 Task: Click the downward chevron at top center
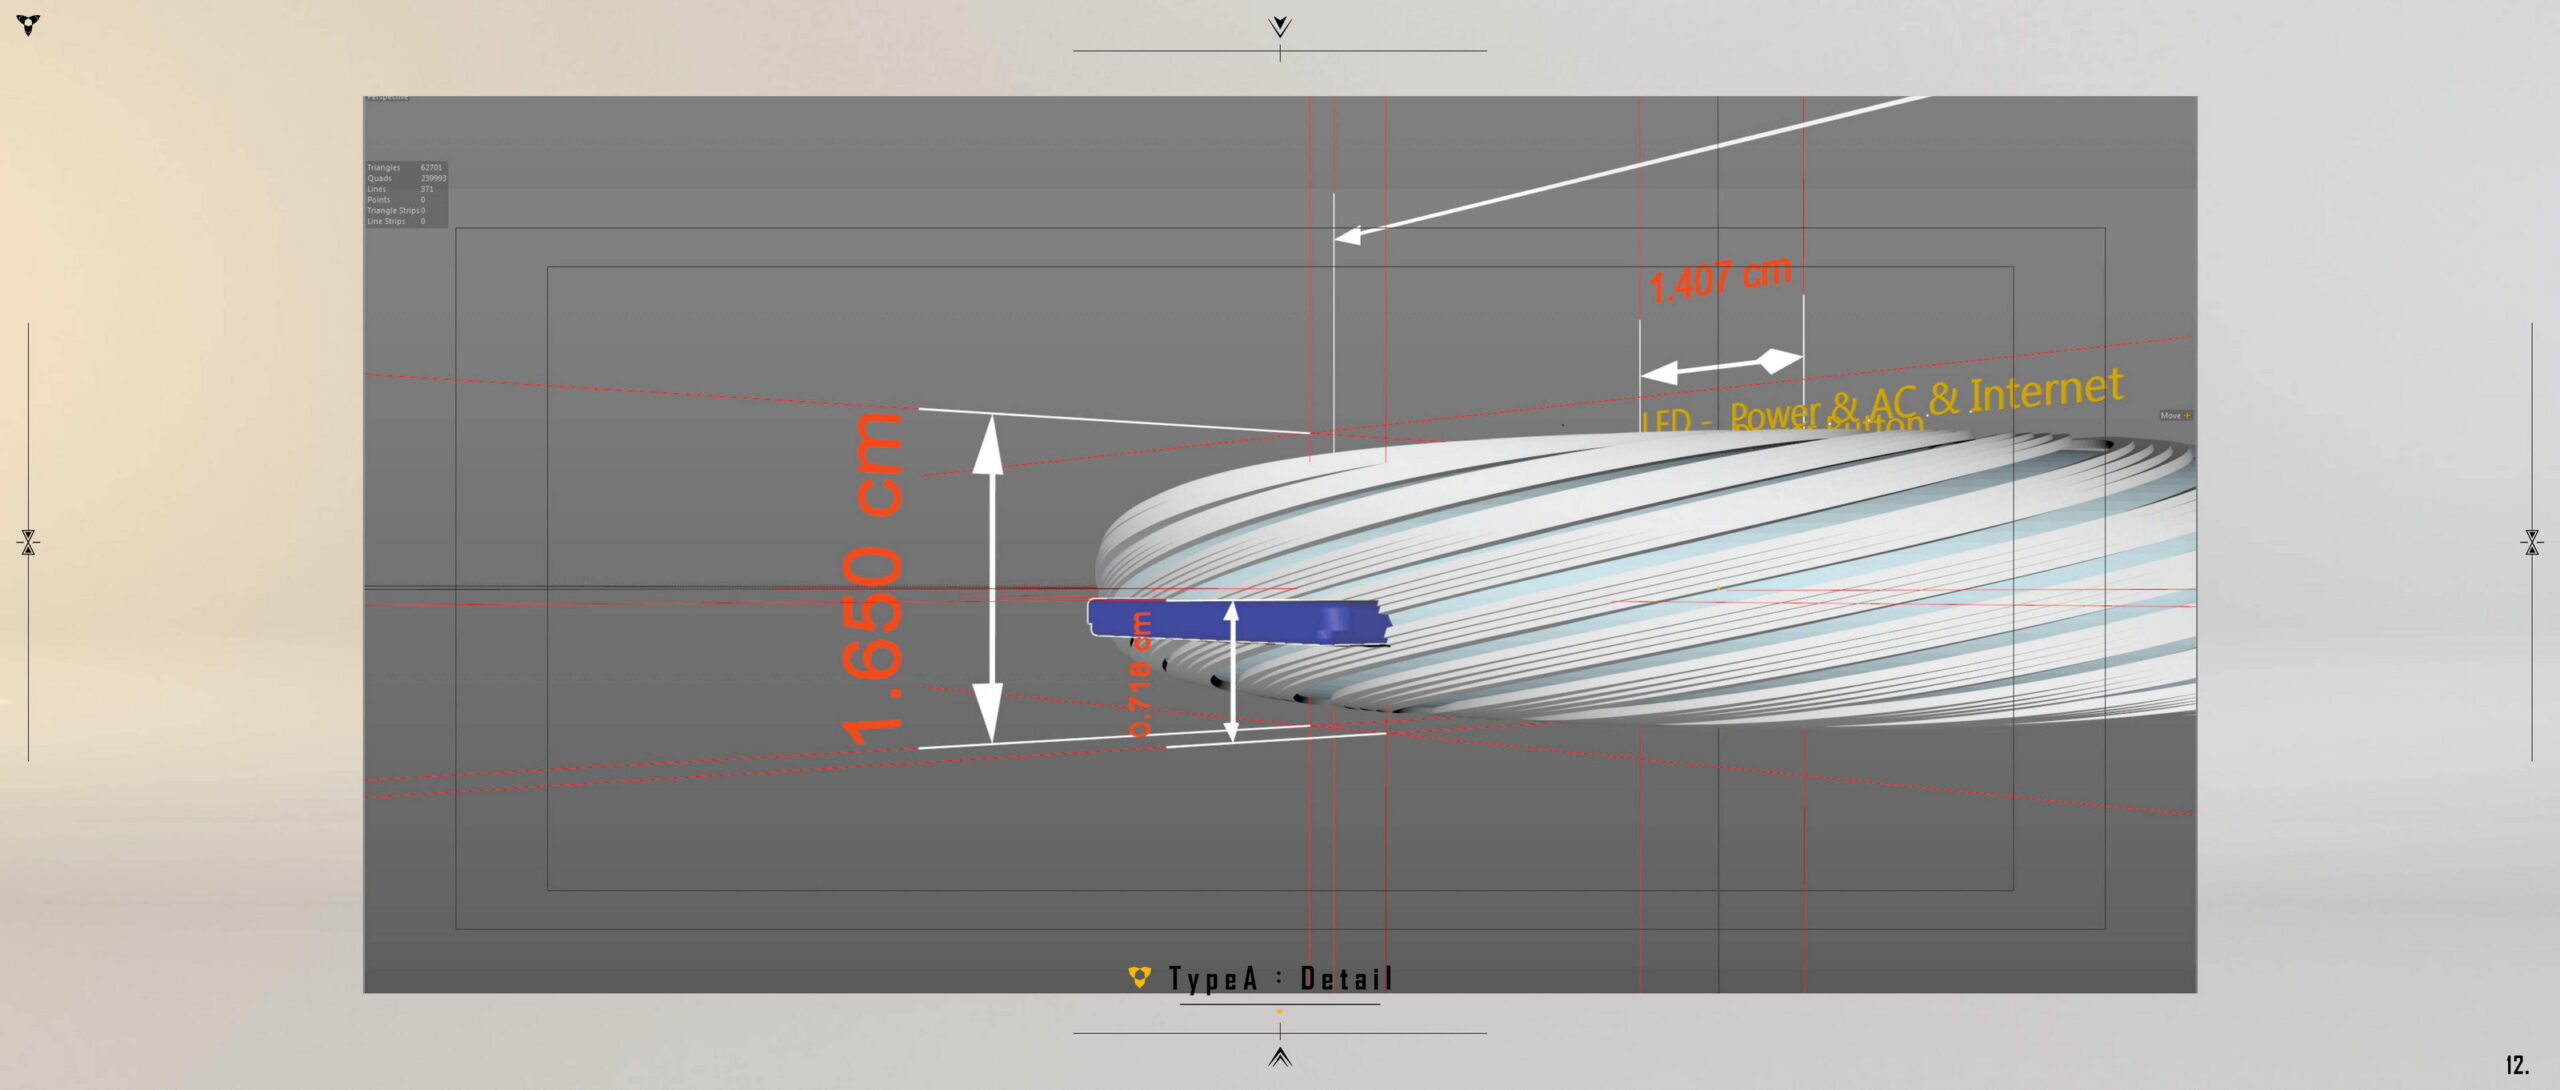1279,26
